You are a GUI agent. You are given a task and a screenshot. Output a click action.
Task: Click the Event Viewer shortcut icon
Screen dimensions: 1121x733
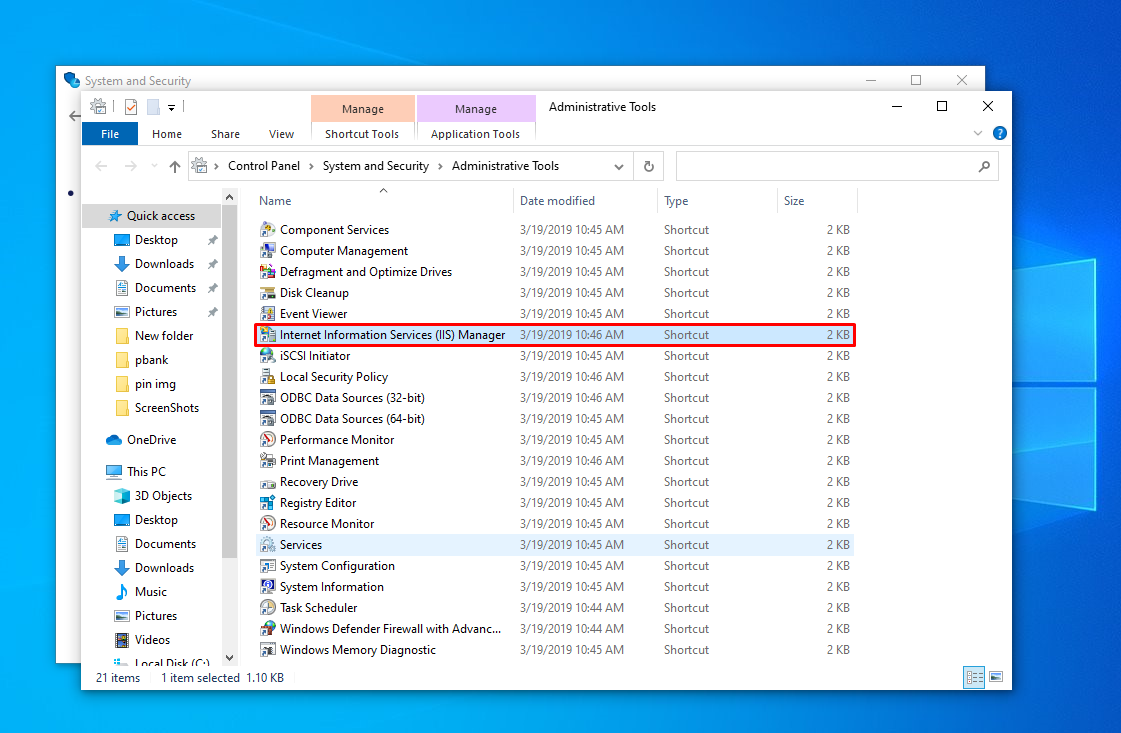pos(267,314)
